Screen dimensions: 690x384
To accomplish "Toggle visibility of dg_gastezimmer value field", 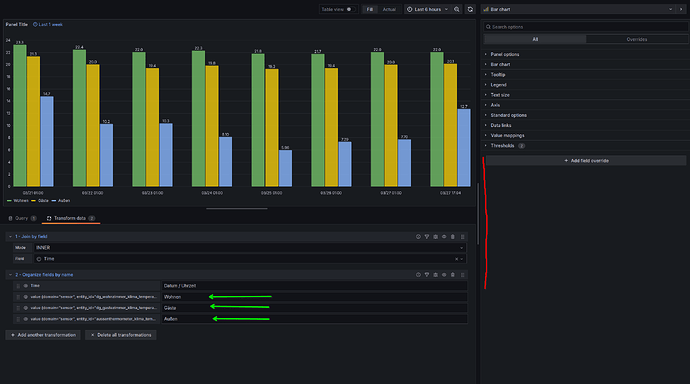I will (x=26, y=308).
